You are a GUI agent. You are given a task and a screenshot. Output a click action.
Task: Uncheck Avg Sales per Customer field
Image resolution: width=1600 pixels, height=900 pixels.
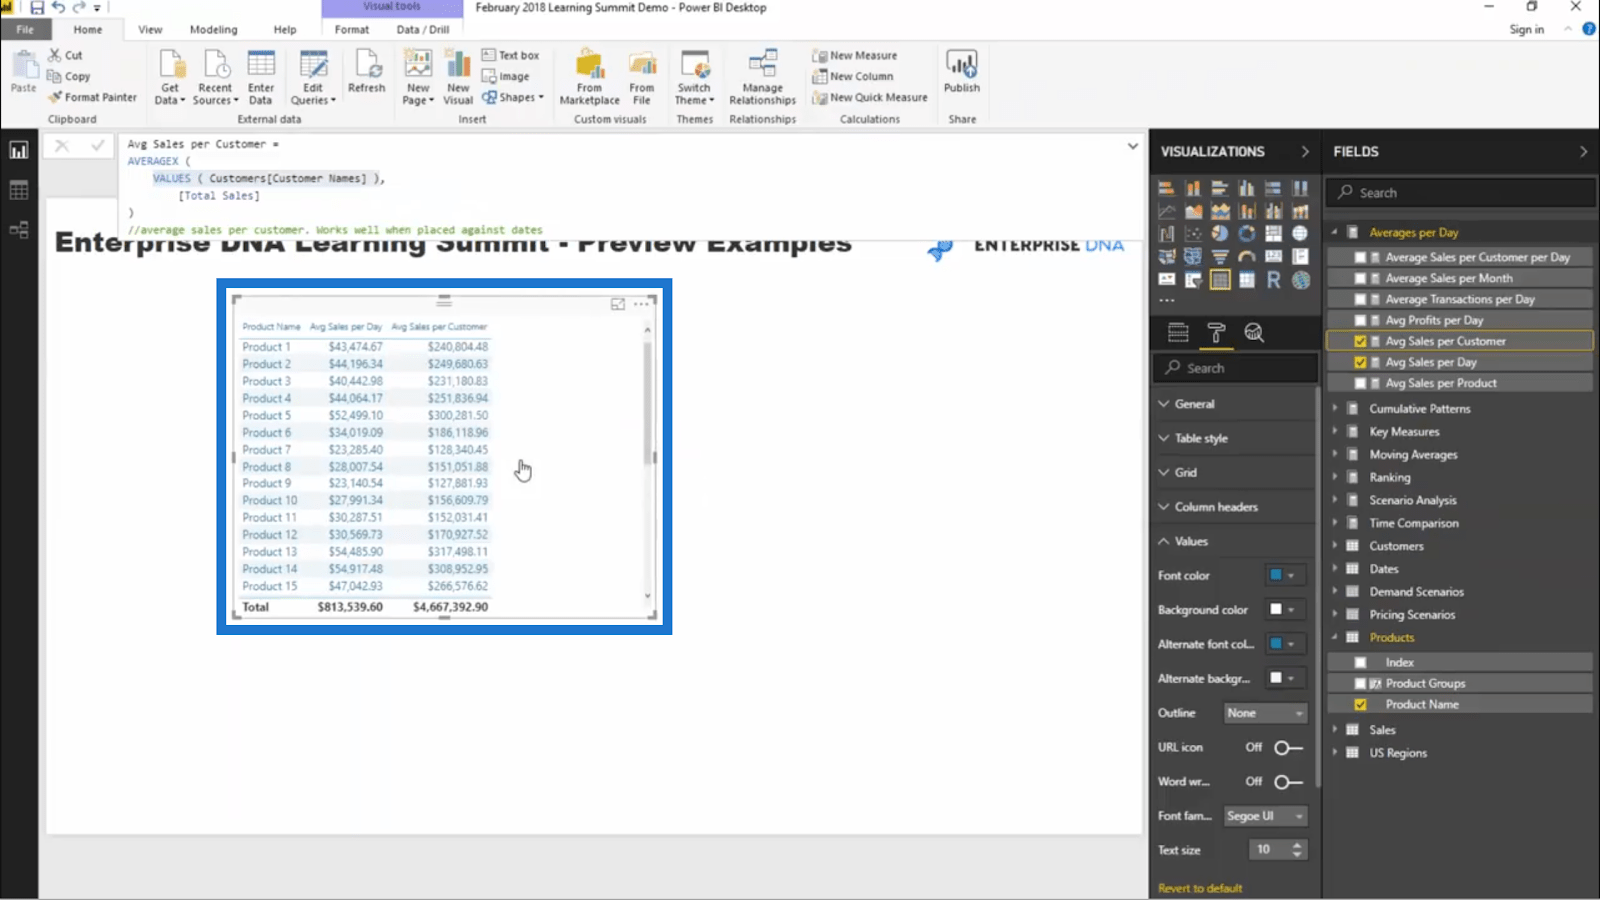coord(1360,341)
